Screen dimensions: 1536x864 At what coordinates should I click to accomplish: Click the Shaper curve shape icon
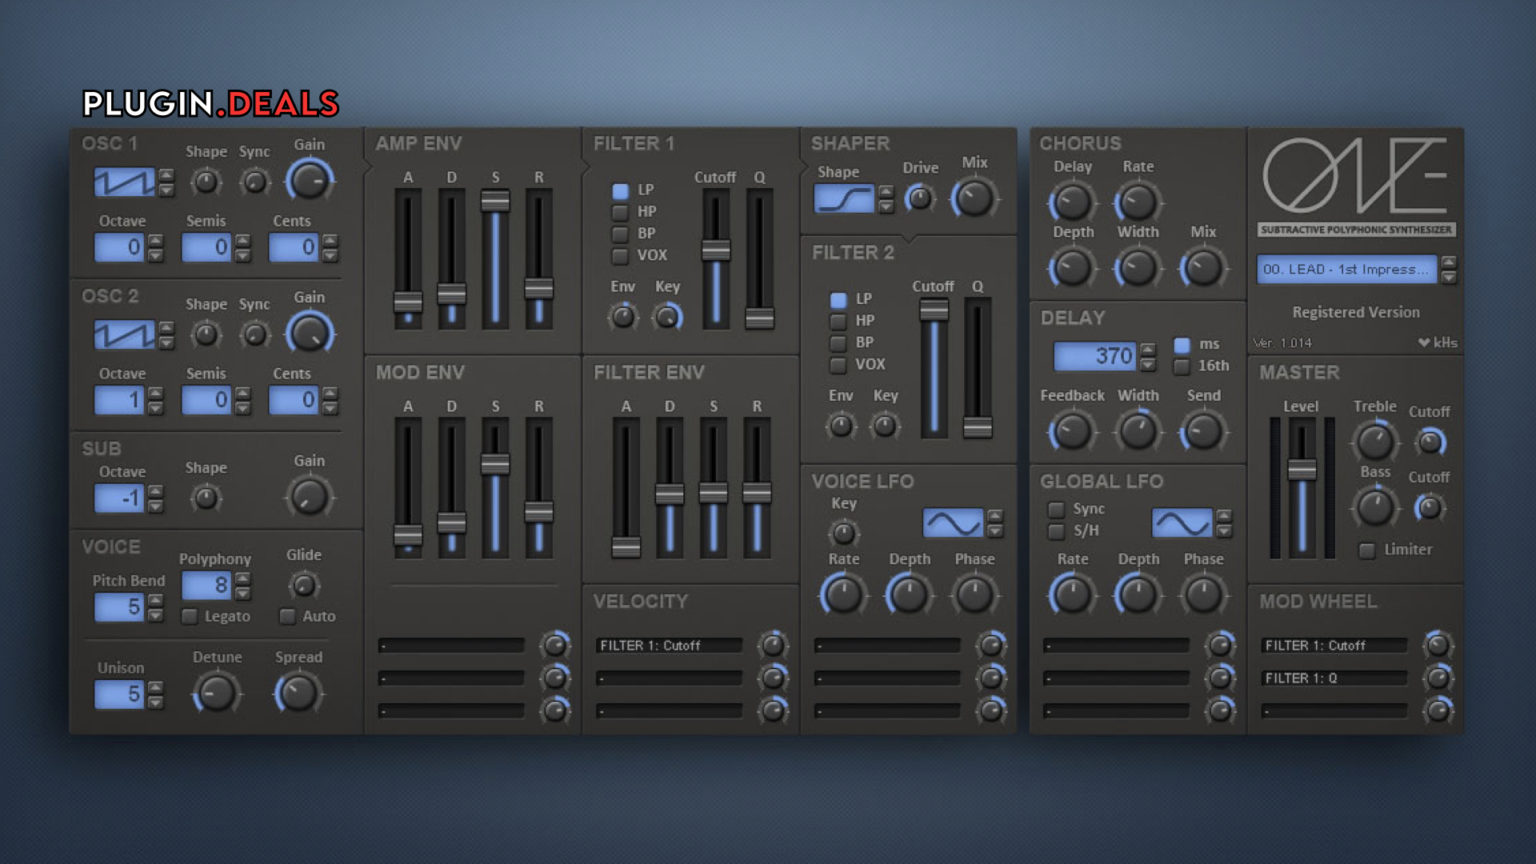843,198
